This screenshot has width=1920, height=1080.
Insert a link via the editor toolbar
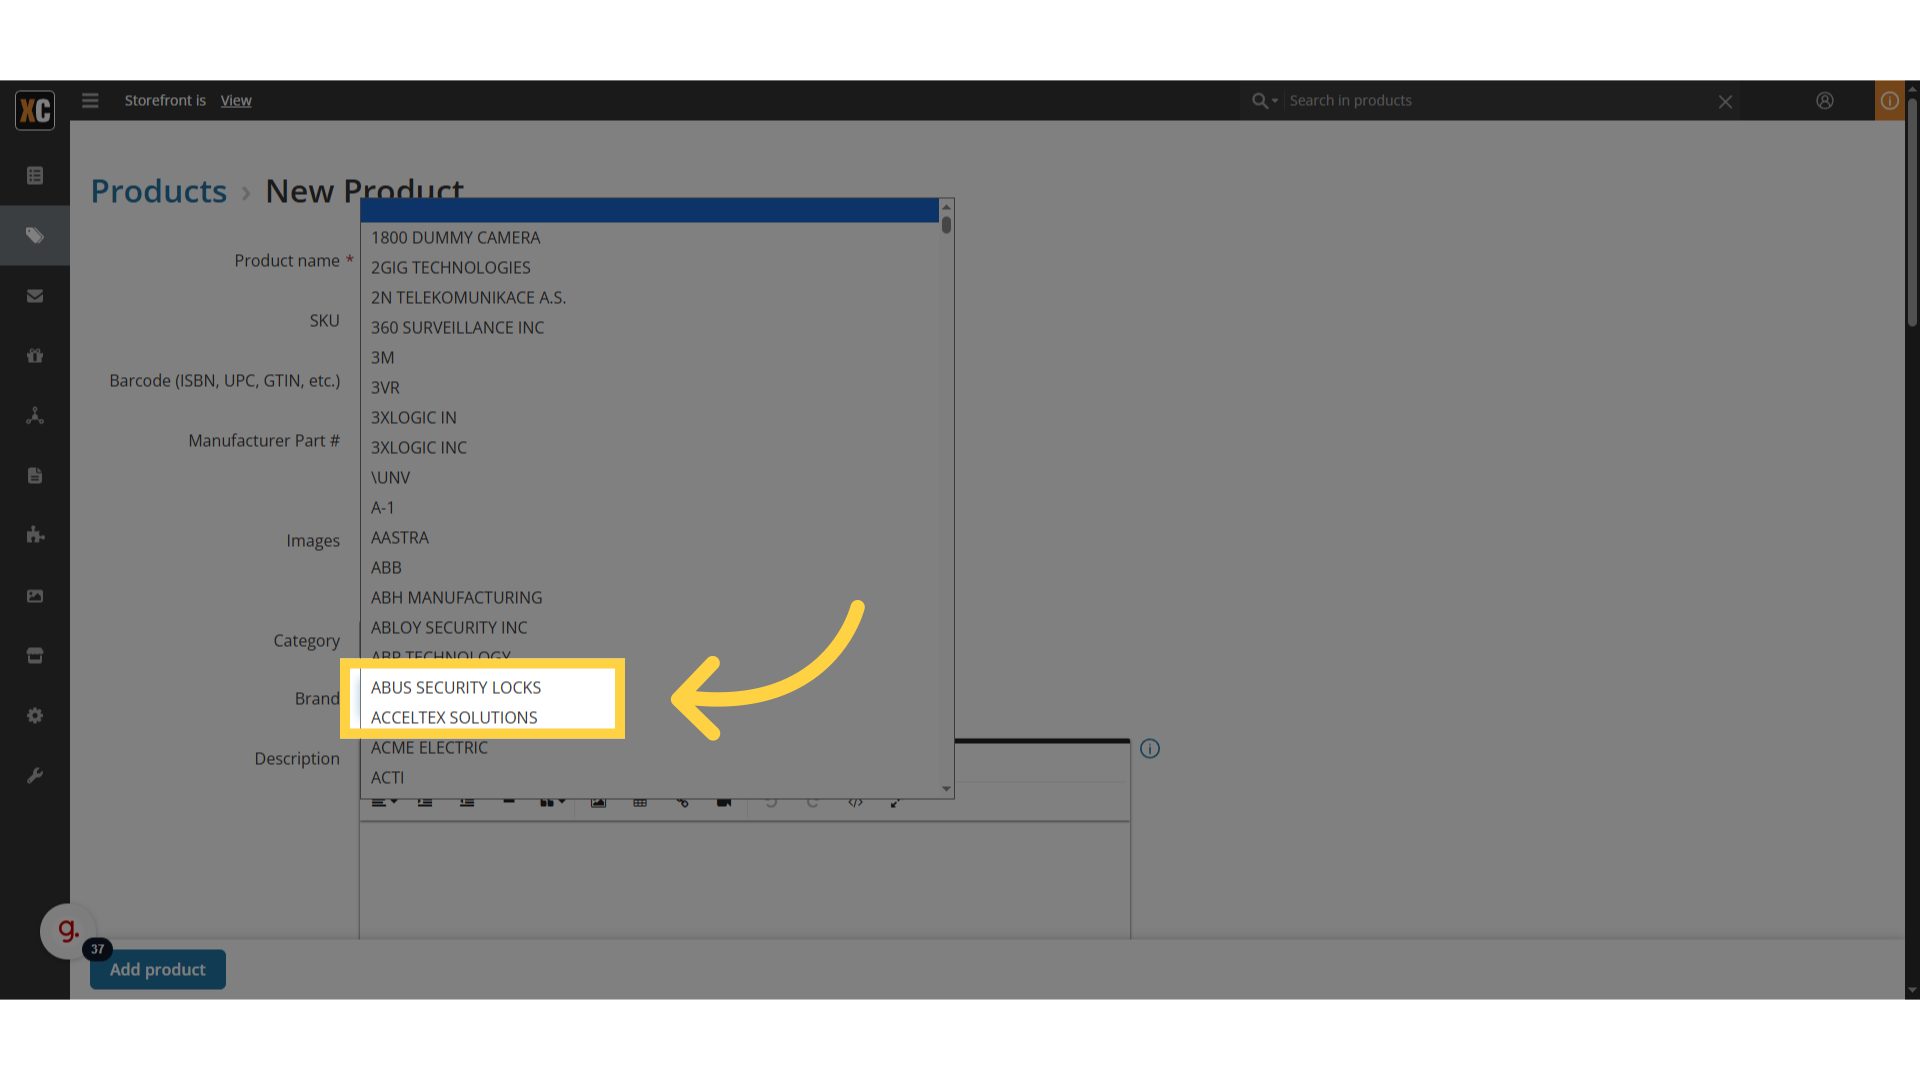pos(682,803)
